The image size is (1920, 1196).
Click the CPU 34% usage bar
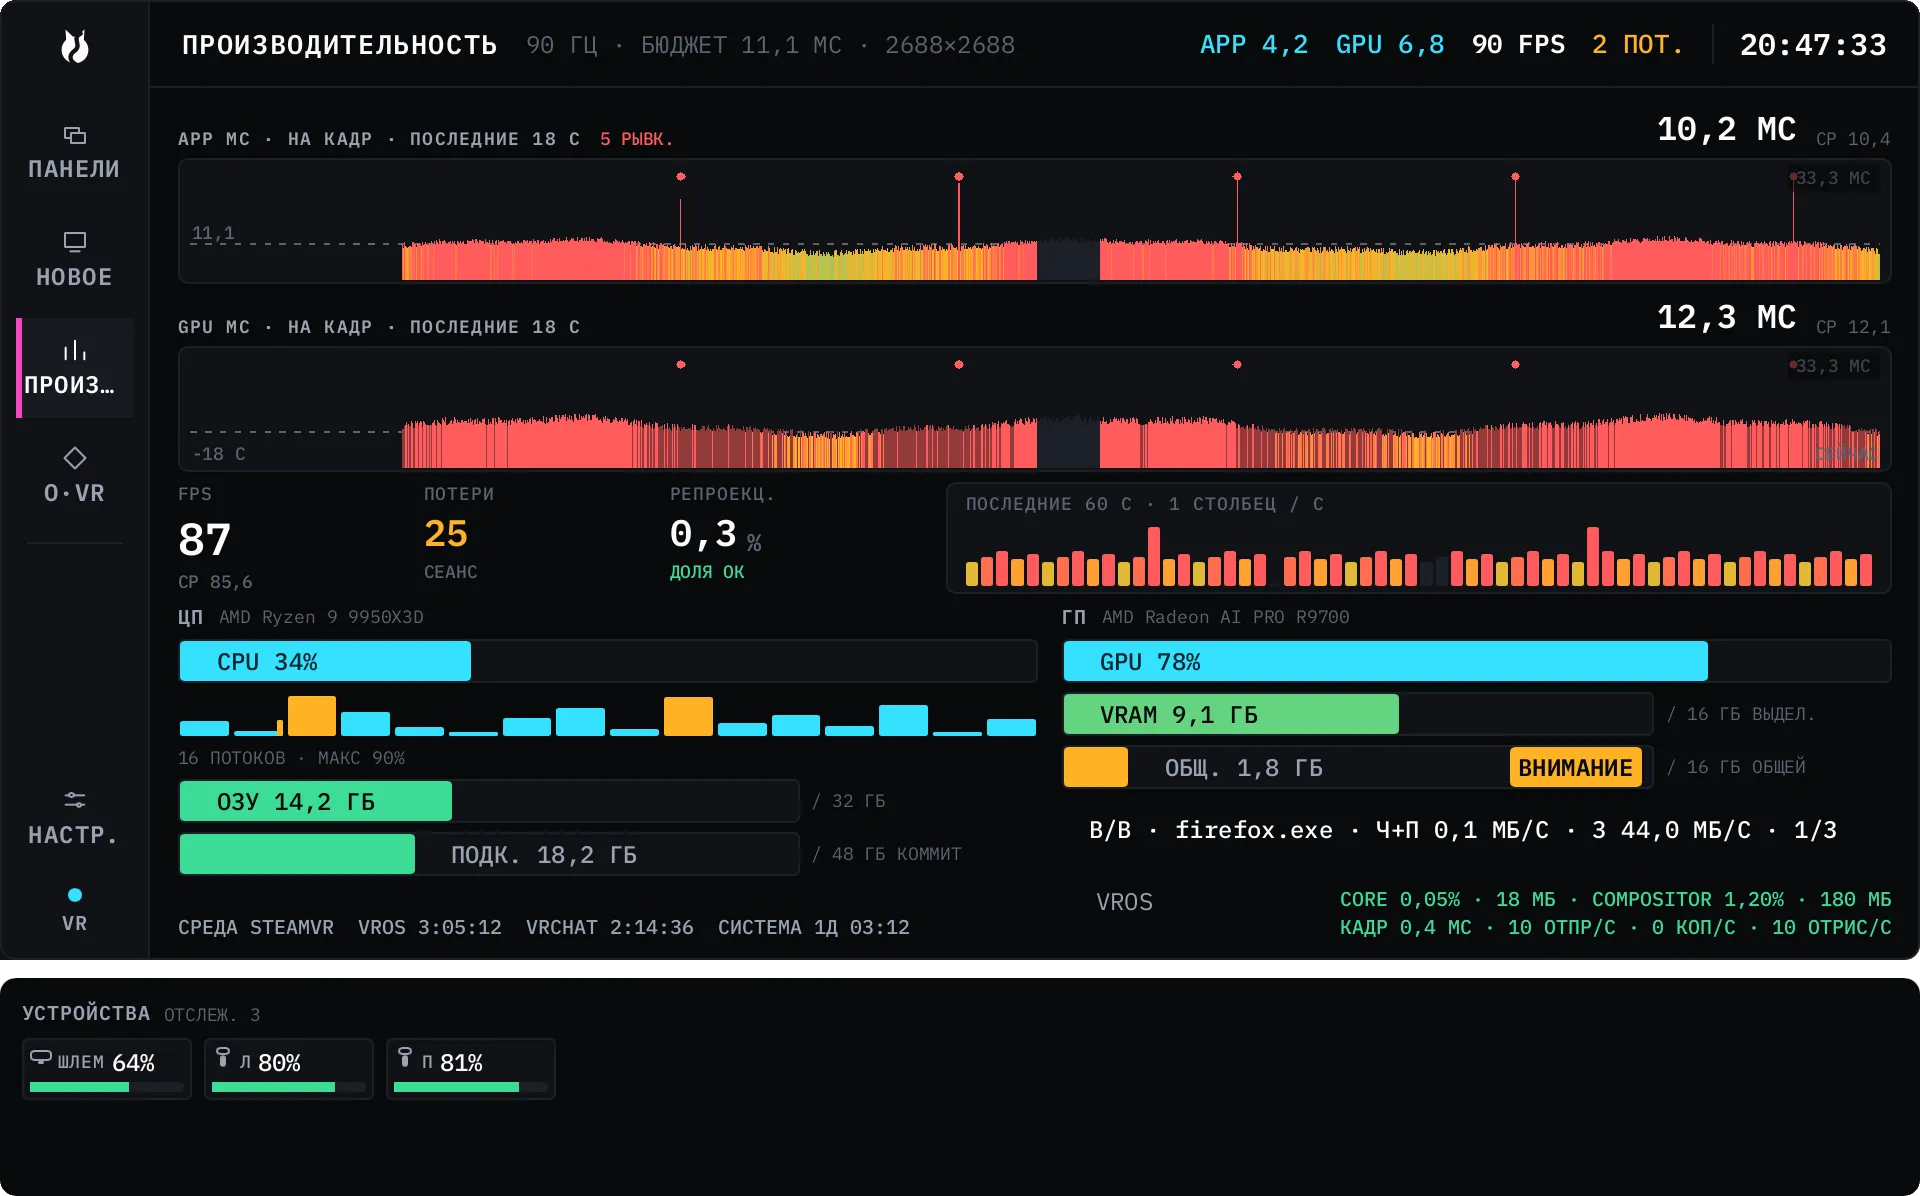coord(608,662)
